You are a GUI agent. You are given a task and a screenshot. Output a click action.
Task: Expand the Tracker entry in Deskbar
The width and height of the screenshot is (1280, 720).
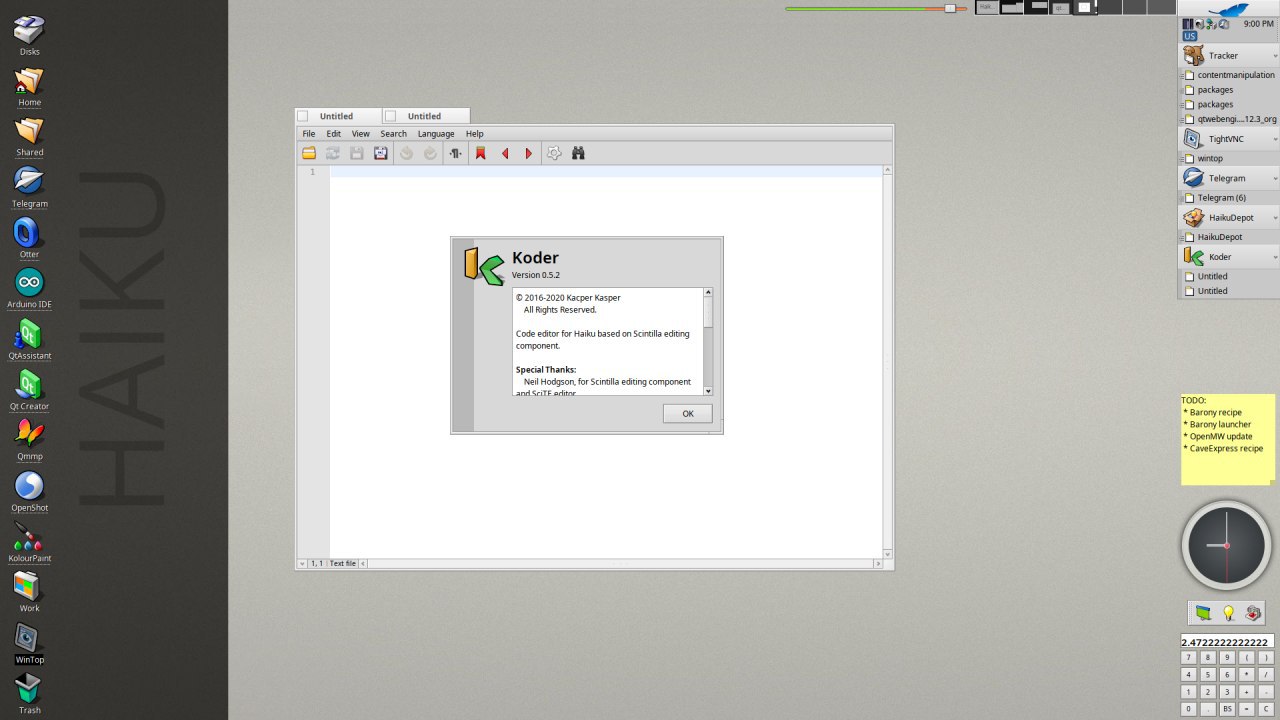coord(1274,56)
